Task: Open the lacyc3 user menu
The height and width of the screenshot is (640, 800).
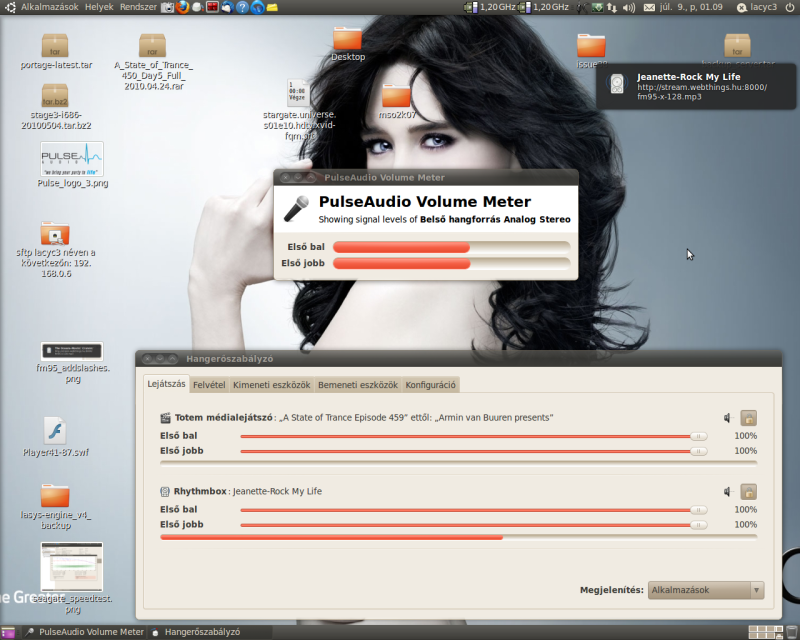Action: pyautogui.click(x=757, y=7)
